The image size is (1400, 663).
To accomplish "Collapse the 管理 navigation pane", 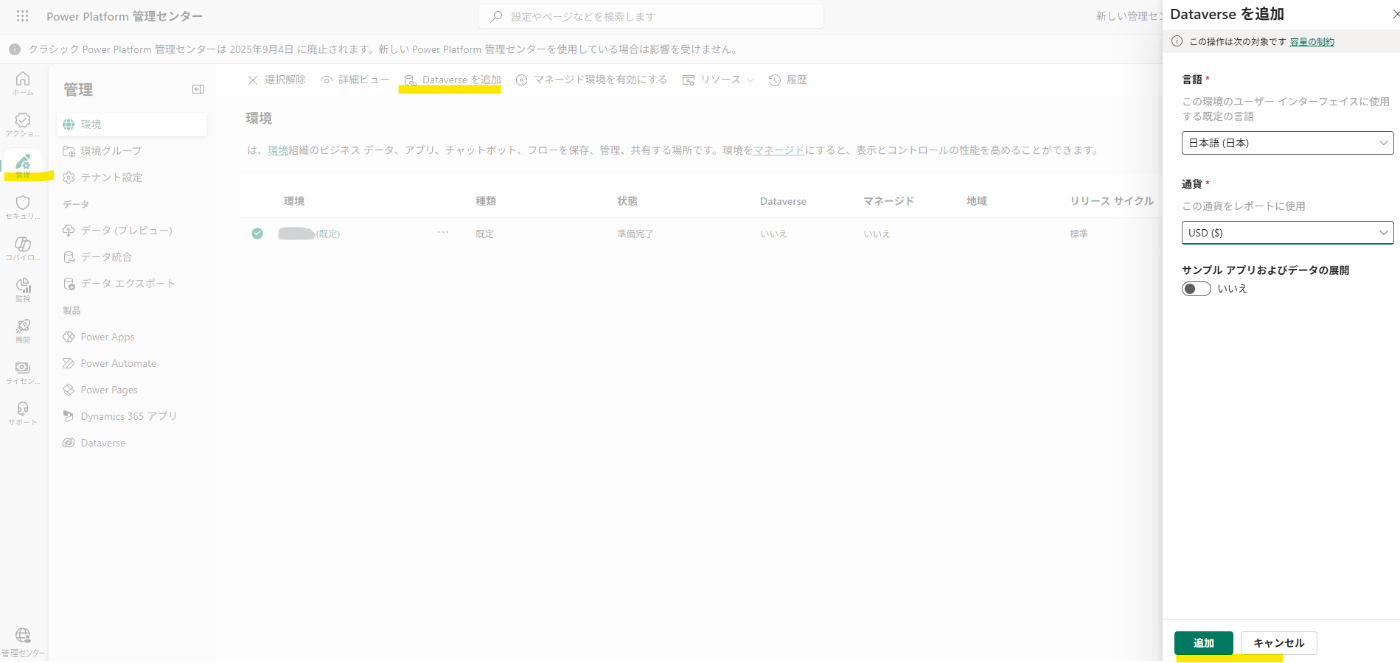I will point(198,89).
